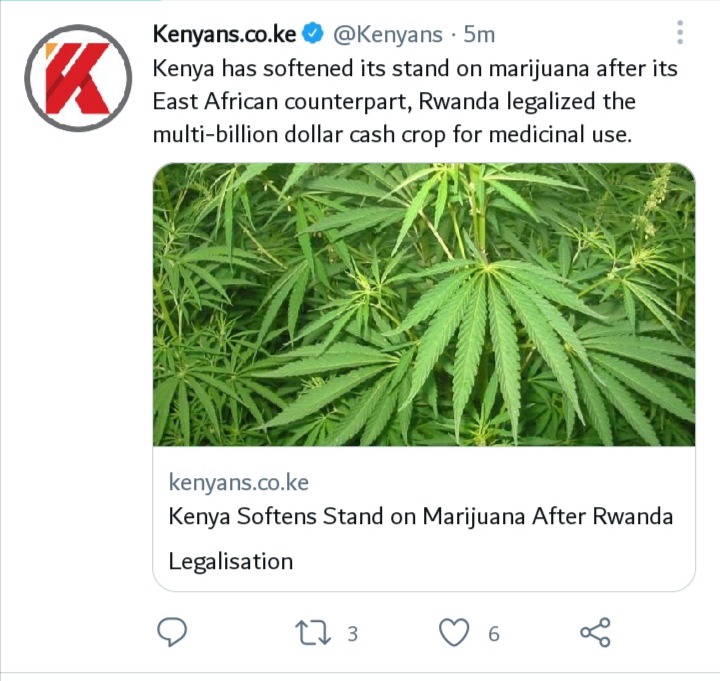The height and width of the screenshot is (681, 720).
Task: Click the retweet count number 3
Action: pos(352,634)
